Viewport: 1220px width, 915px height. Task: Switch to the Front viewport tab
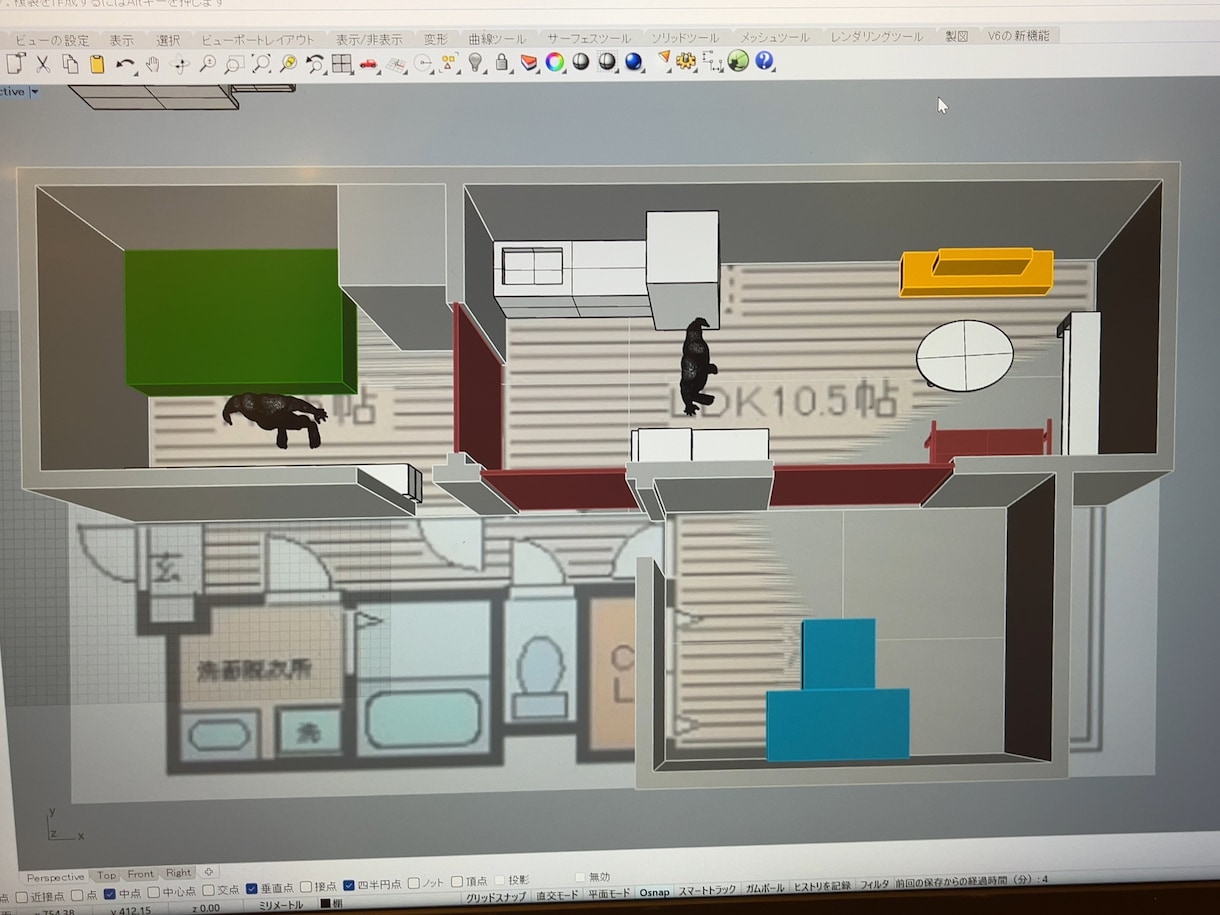tap(141, 874)
